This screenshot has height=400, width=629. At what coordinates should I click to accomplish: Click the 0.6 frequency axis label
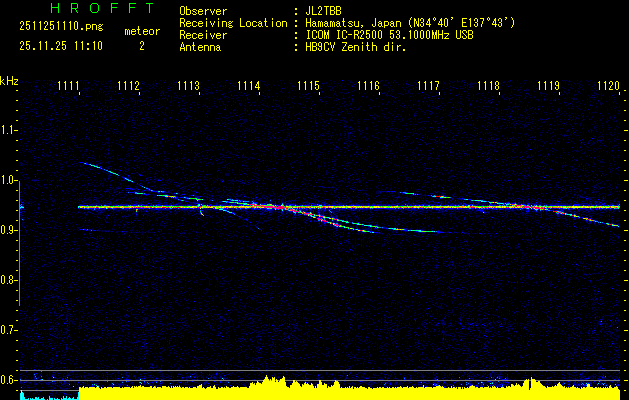(x=9, y=379)
